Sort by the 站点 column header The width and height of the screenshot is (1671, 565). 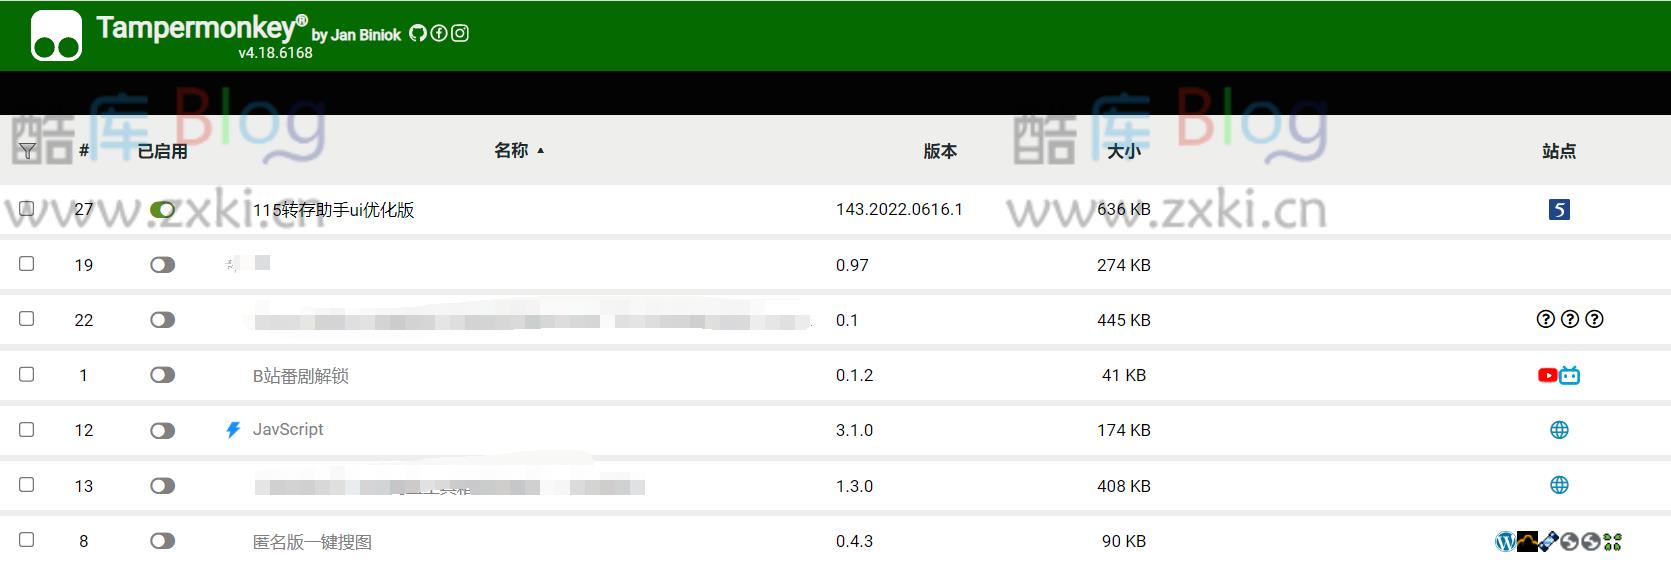coord(1559,151)
